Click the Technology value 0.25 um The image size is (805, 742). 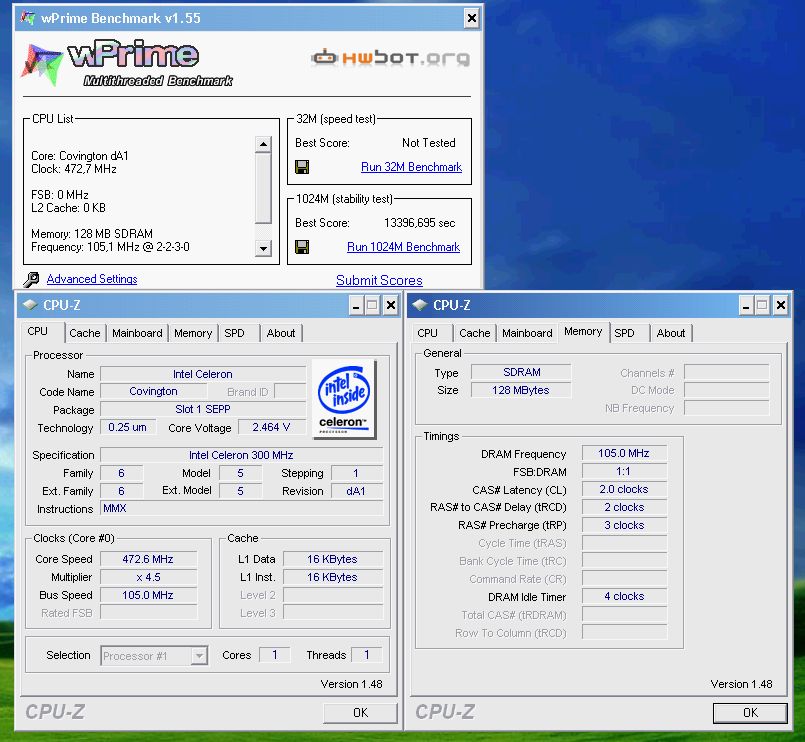pos(128,427)
